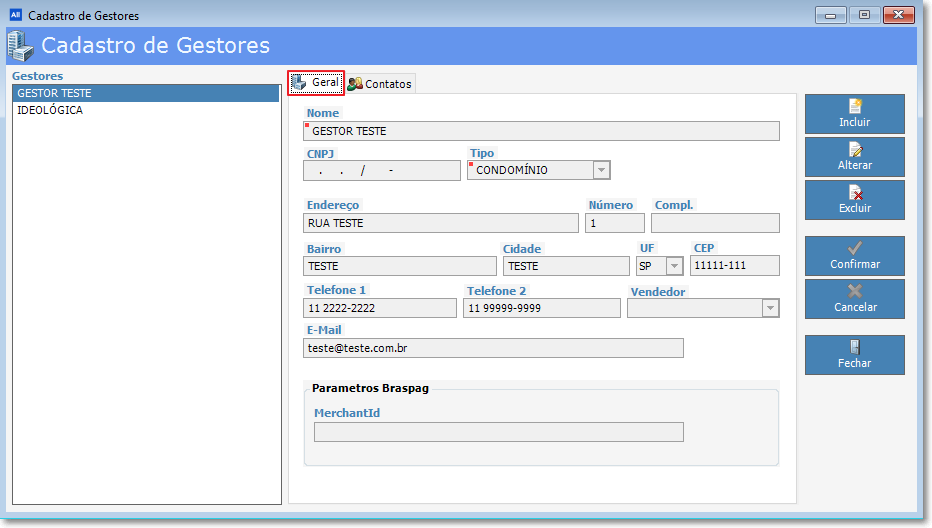Open the Tipo dropdown list
The image size is (932, 528).
pos(600,171)
